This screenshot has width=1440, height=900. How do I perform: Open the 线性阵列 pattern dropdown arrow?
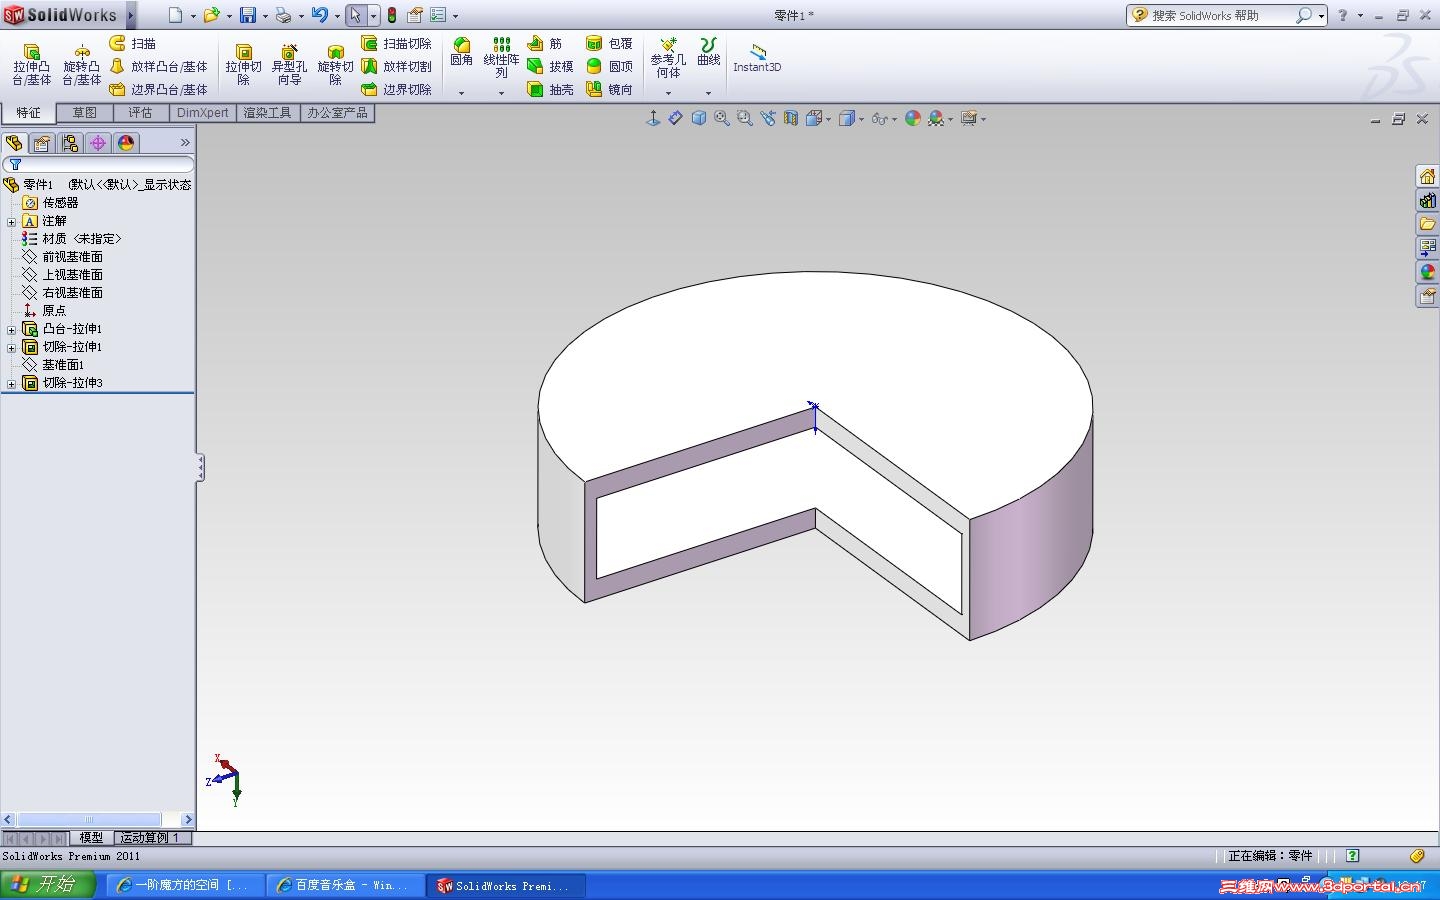pos(501,93)
